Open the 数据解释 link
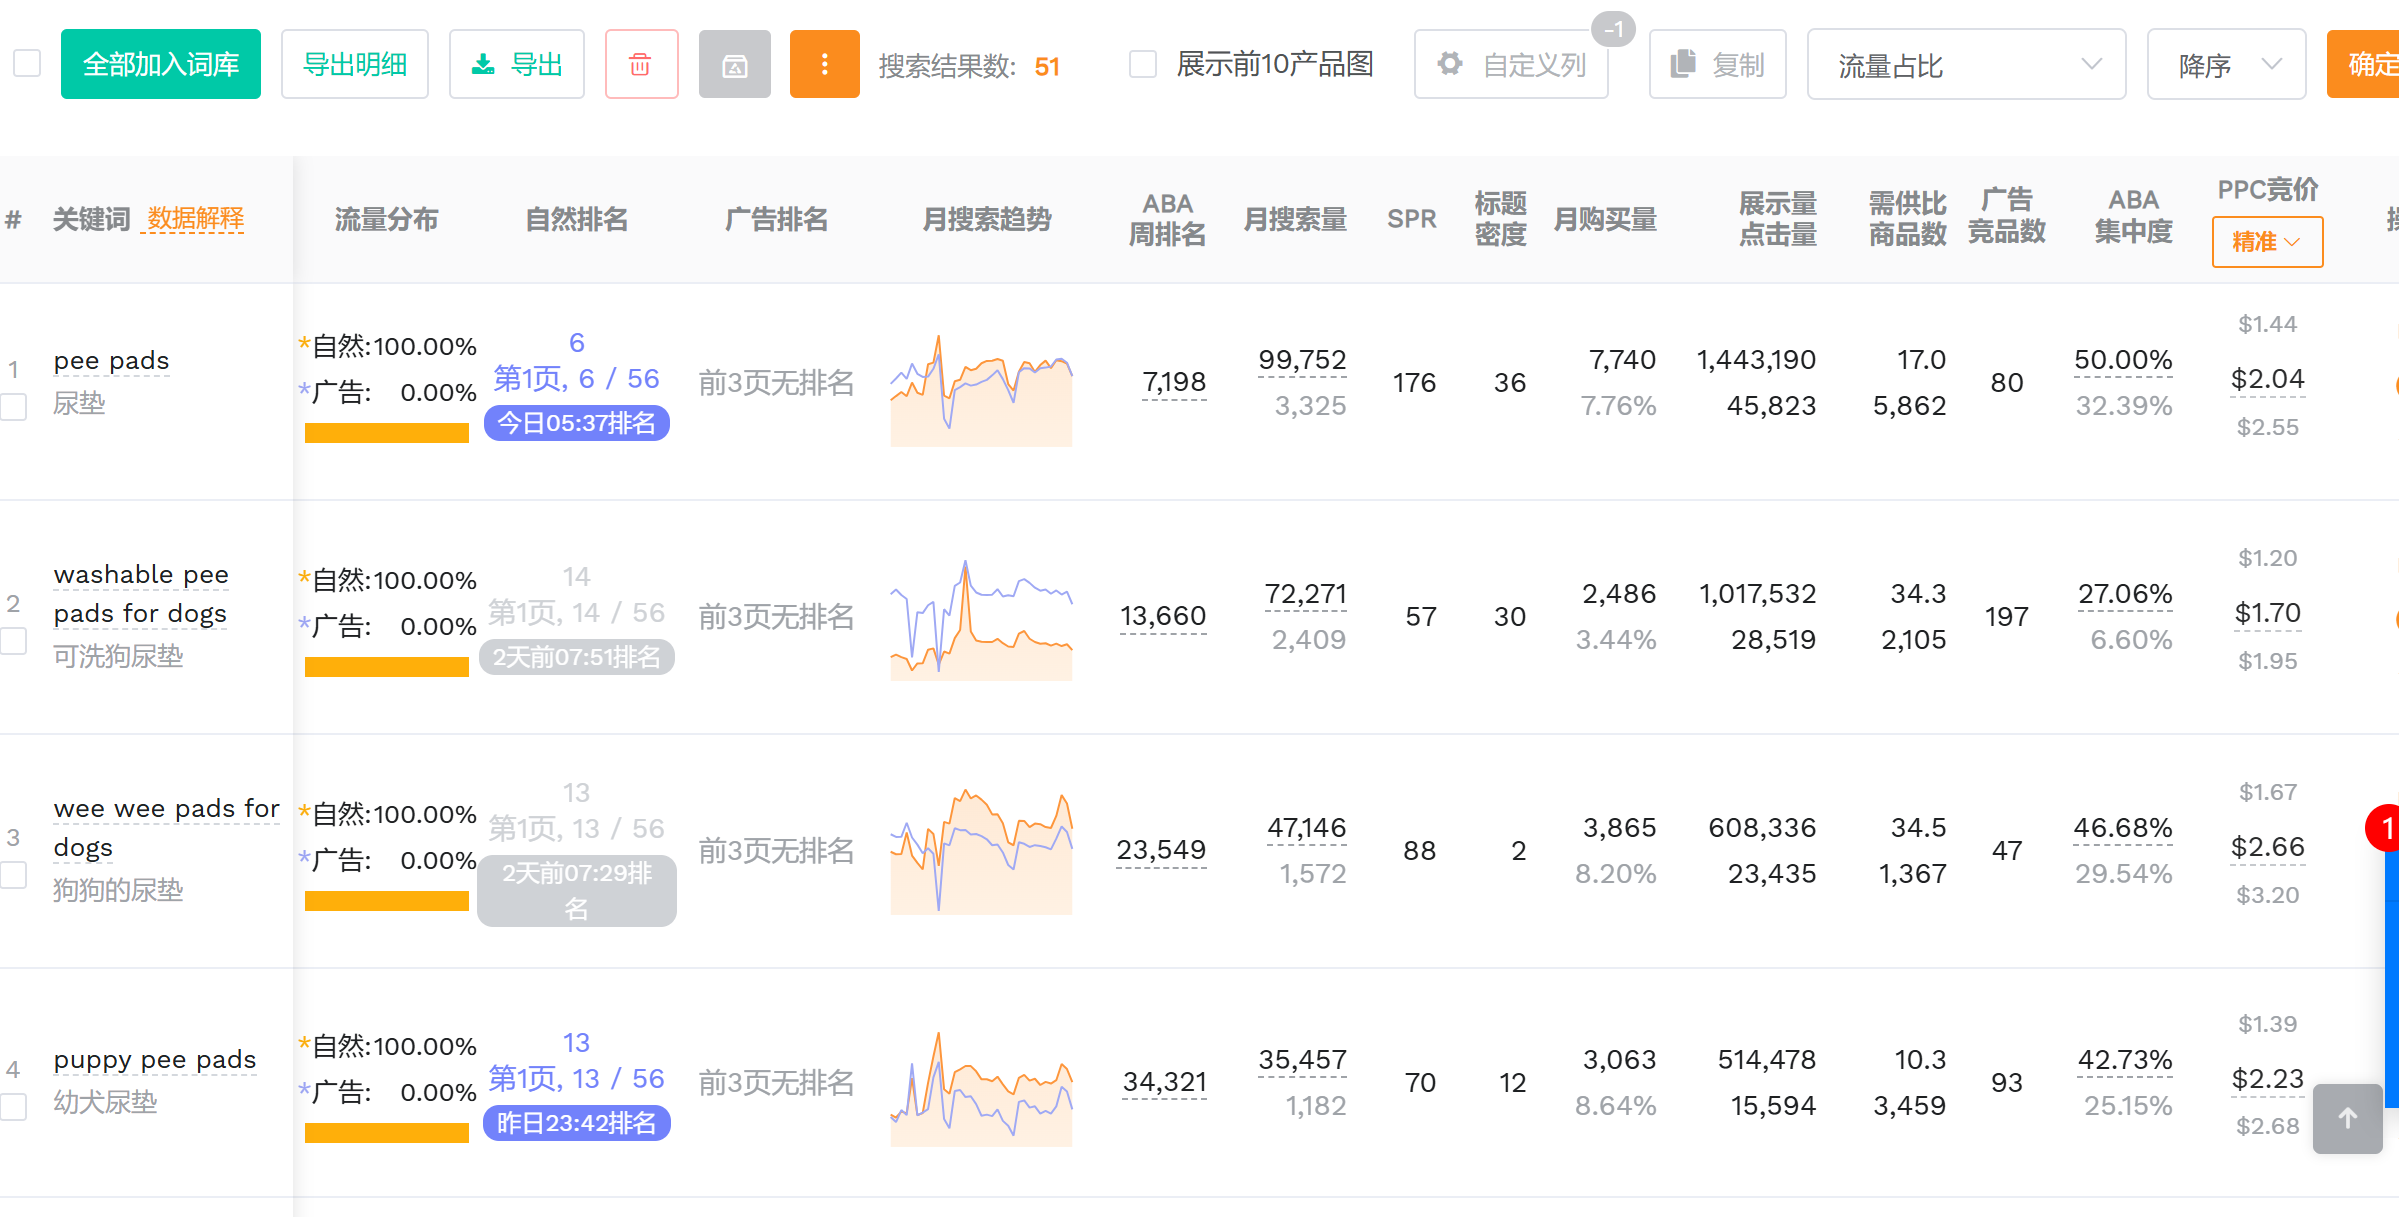Screen dimensions: 2399x1217 [x=195, y=219]
